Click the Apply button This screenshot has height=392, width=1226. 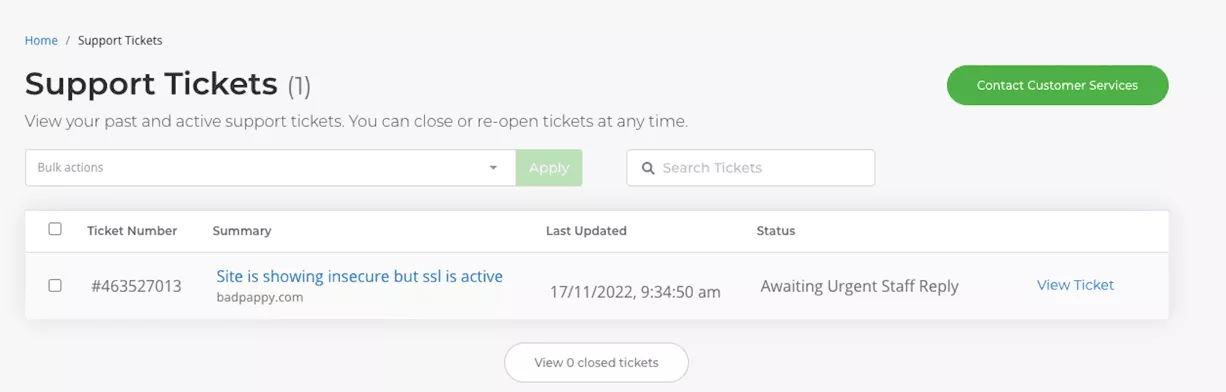pos(549,168)
